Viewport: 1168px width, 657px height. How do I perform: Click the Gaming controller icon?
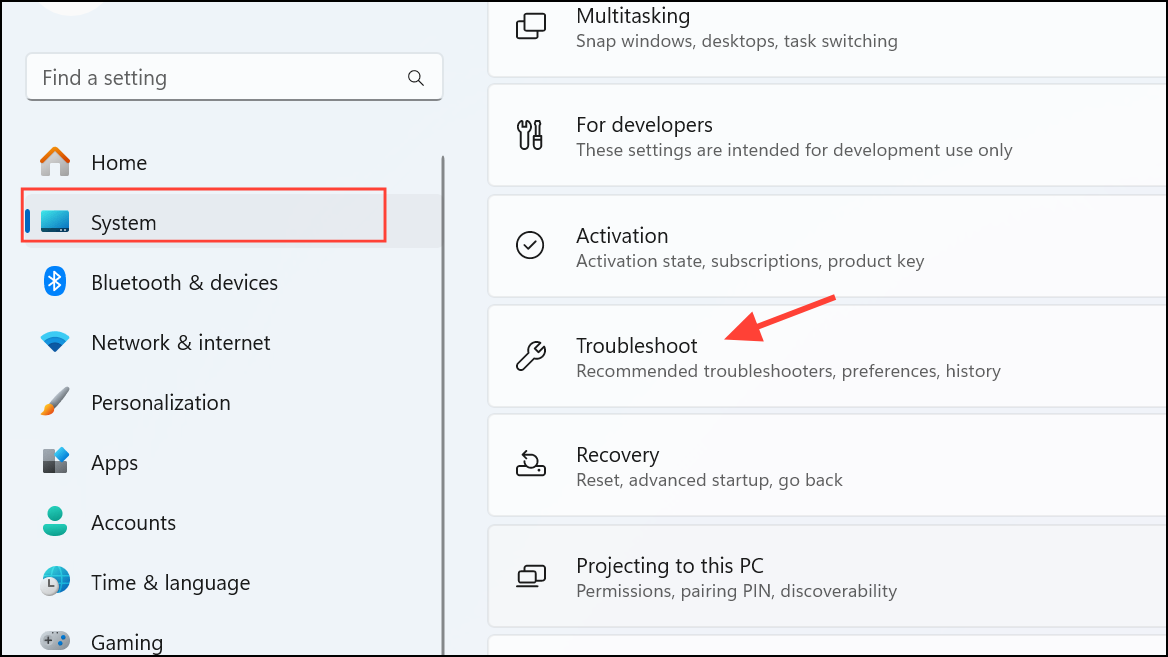click(55, 640)
